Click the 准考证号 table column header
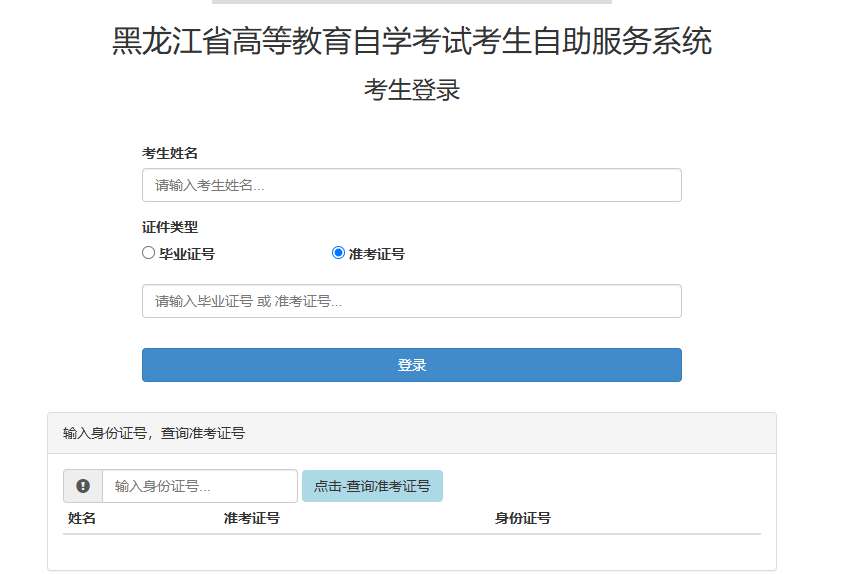This screenshot has height=574, width=854. pyautogui.click(x=252, y=518)
